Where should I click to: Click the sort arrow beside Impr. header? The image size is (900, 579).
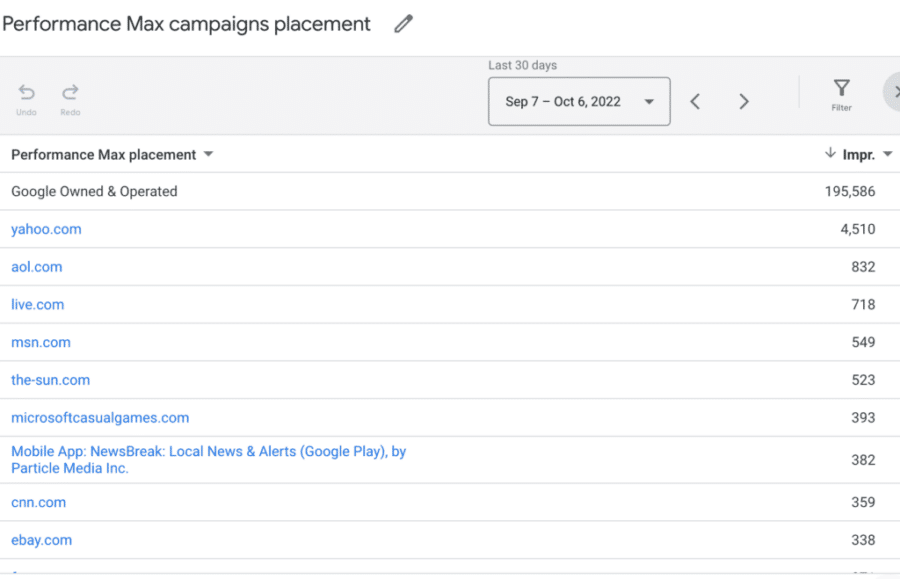pos(830,154)
